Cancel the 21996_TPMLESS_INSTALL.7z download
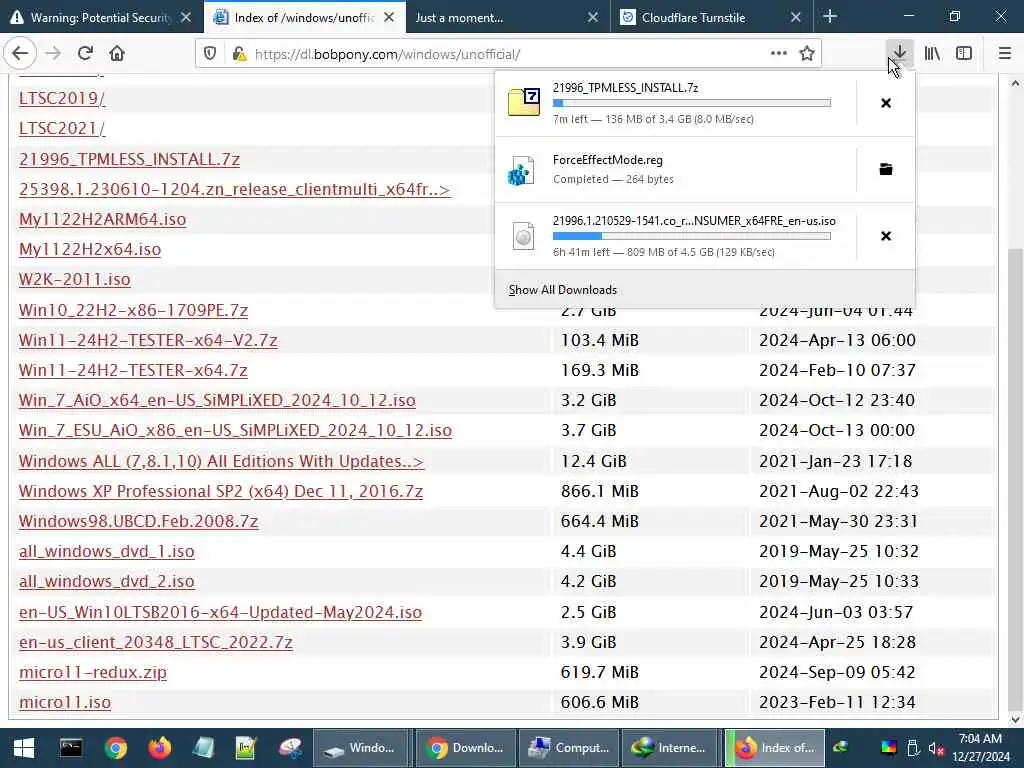Screen dimensions: 1024x768 tap(886, 103)
